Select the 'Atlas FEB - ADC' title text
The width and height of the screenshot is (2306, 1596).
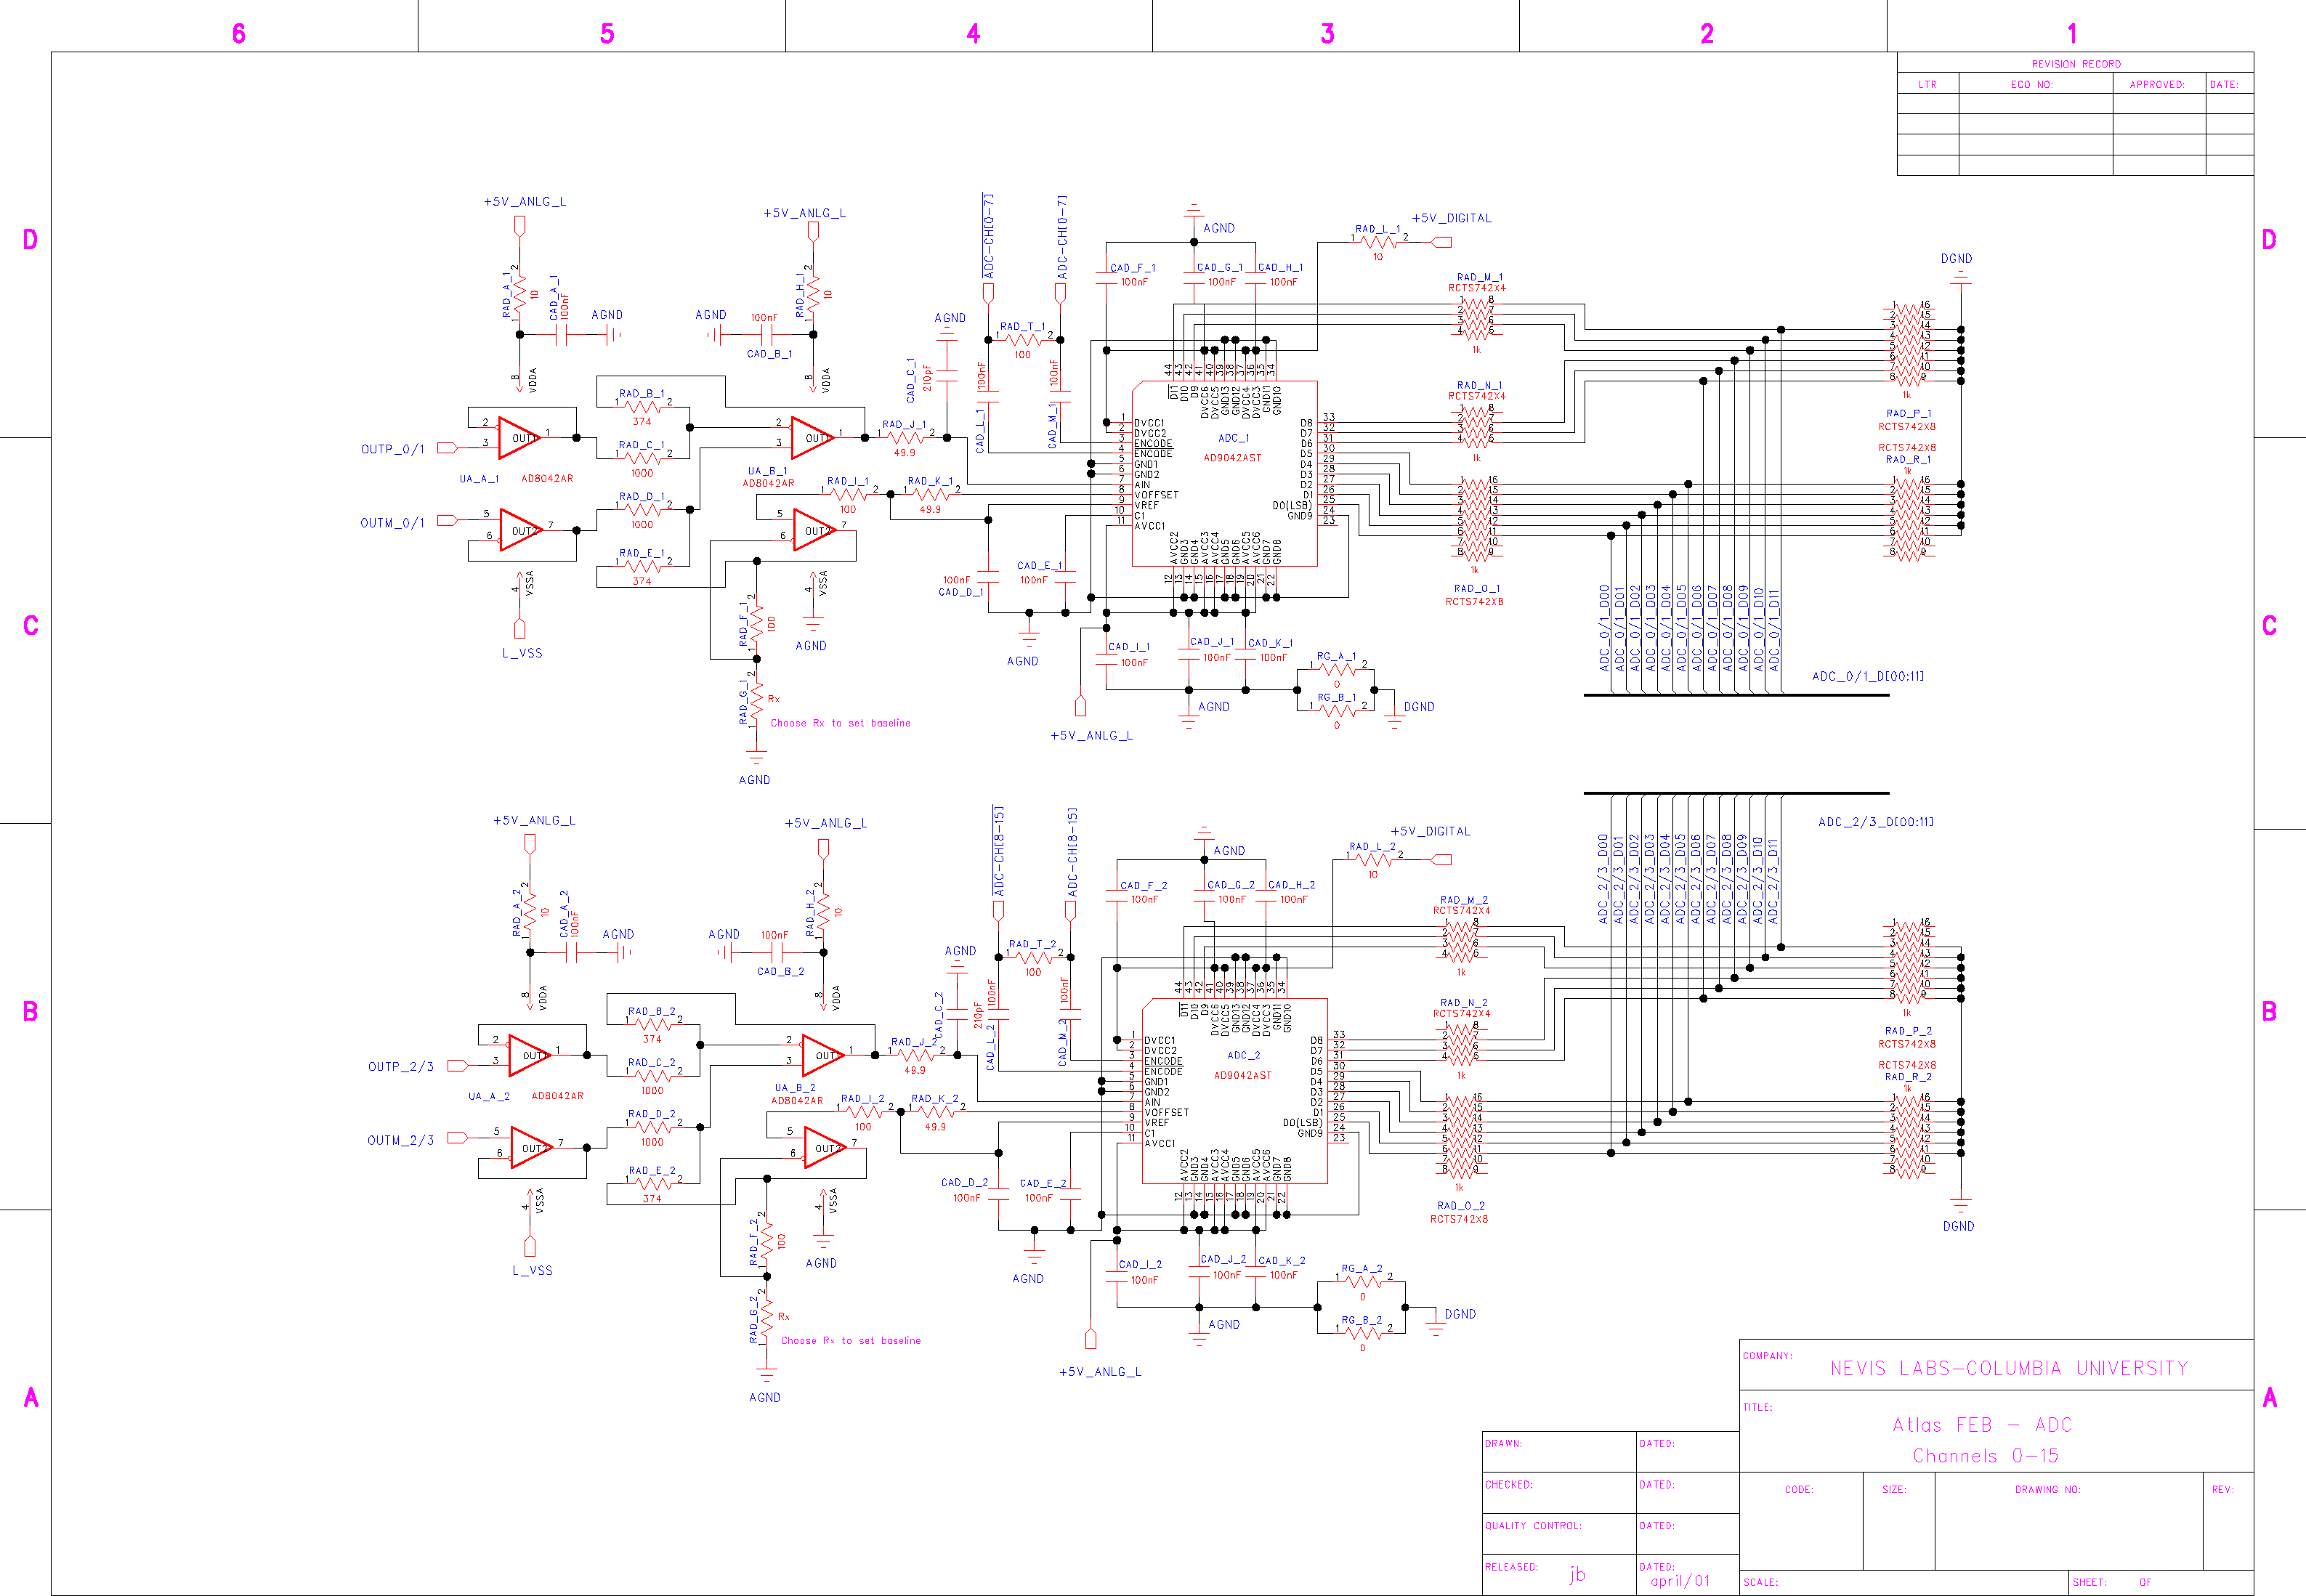(1982, 1425)
